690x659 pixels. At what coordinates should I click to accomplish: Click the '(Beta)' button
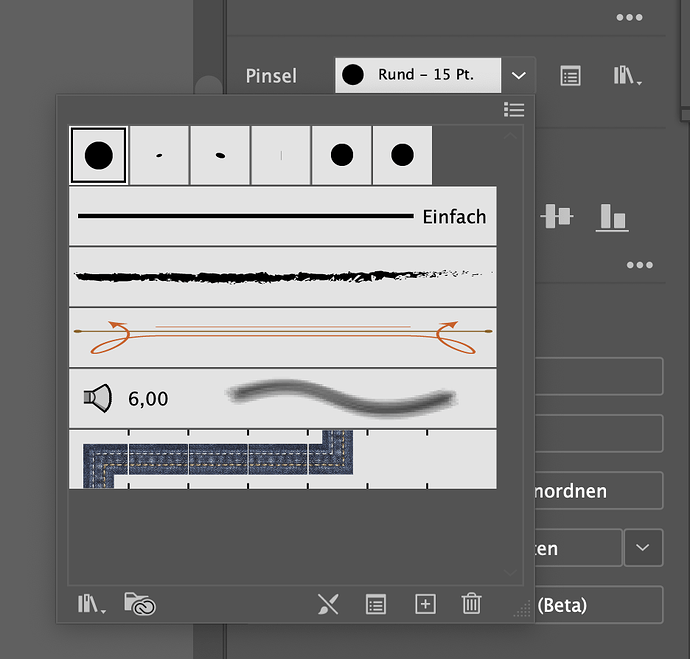pos(598,605)
